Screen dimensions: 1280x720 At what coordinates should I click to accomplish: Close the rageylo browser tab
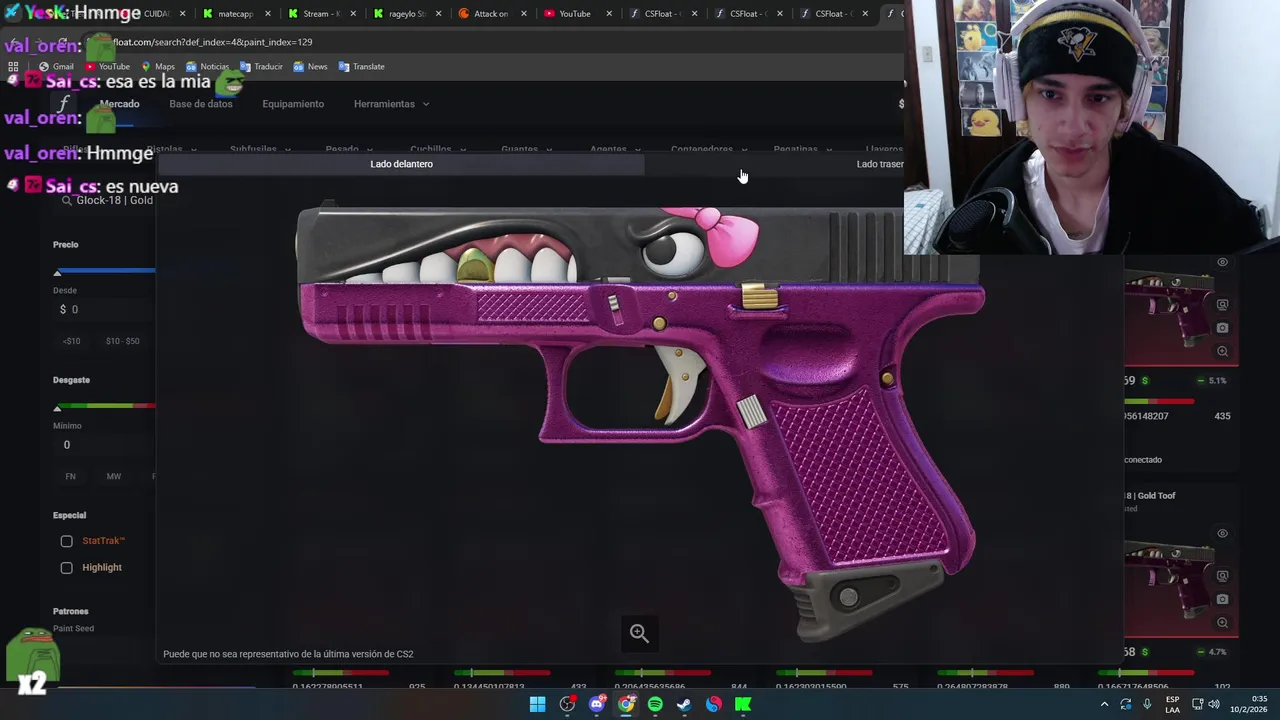438,14
